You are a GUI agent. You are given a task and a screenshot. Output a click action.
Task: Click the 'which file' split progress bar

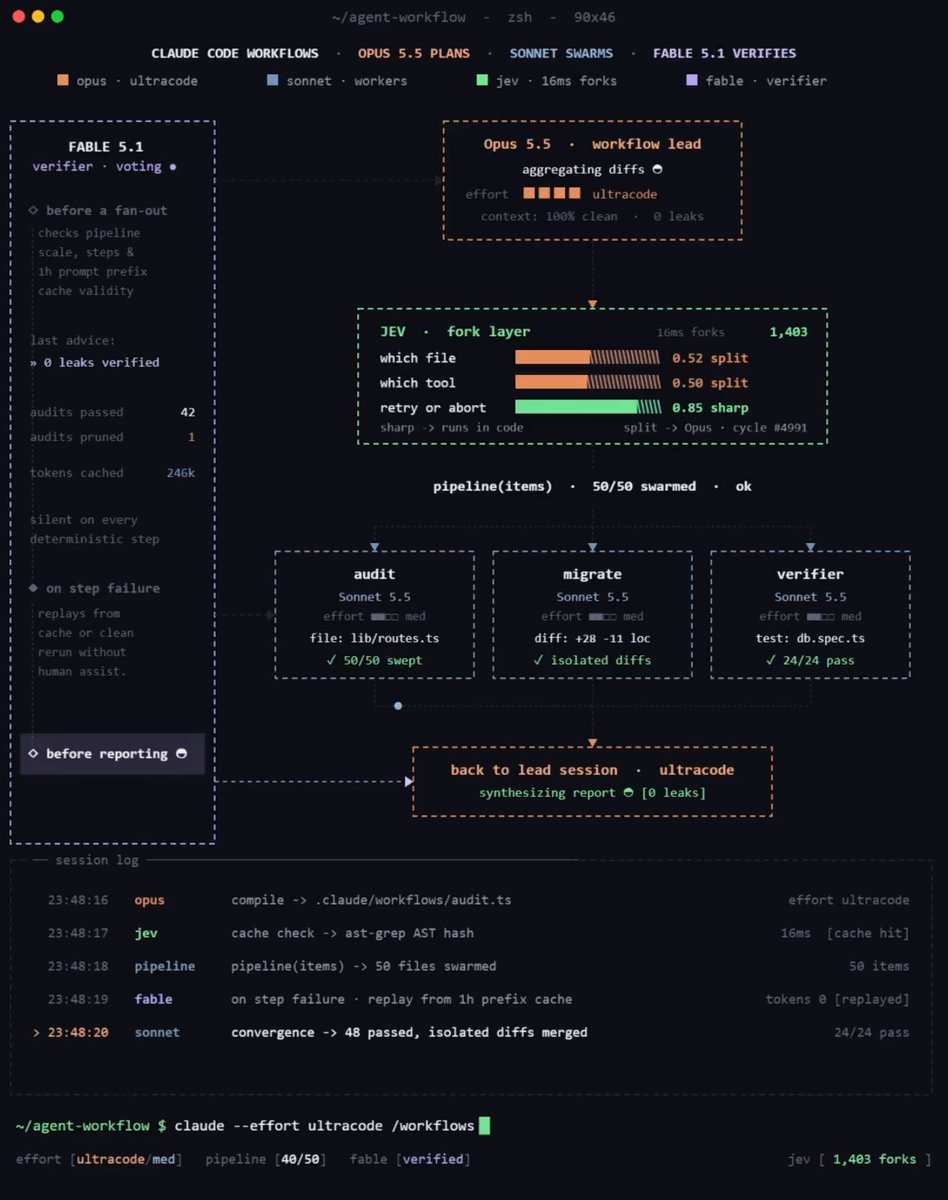(x=588, y=357)
